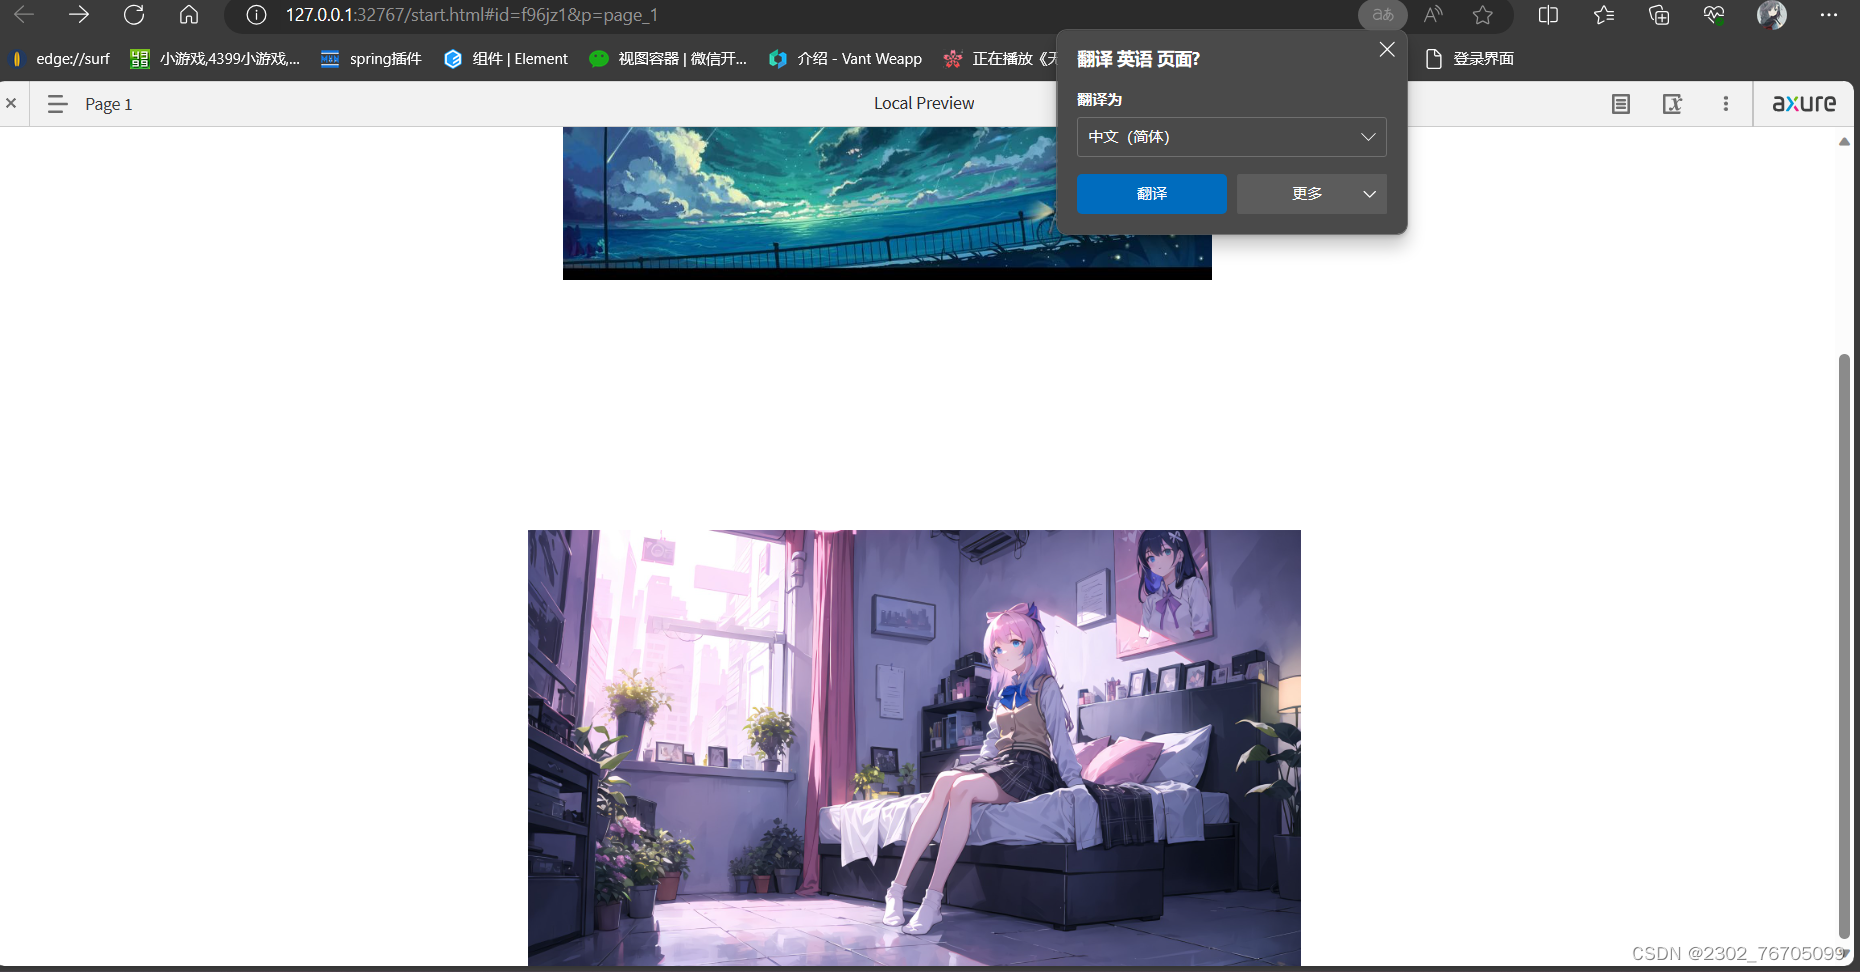Open split screen icon
Image resolution: width=1860 pixels, height=972 pixels.
tap(1548, 15)
